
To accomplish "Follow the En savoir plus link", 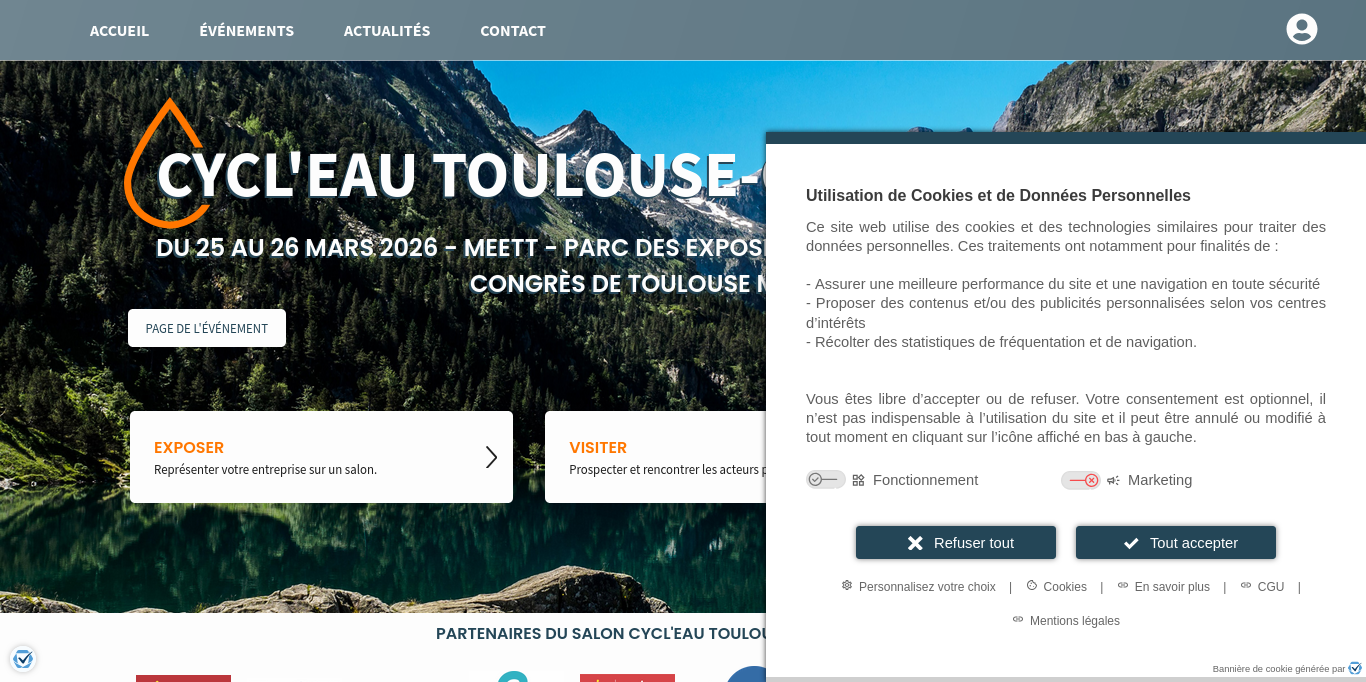I will [x=1172, y=587].
